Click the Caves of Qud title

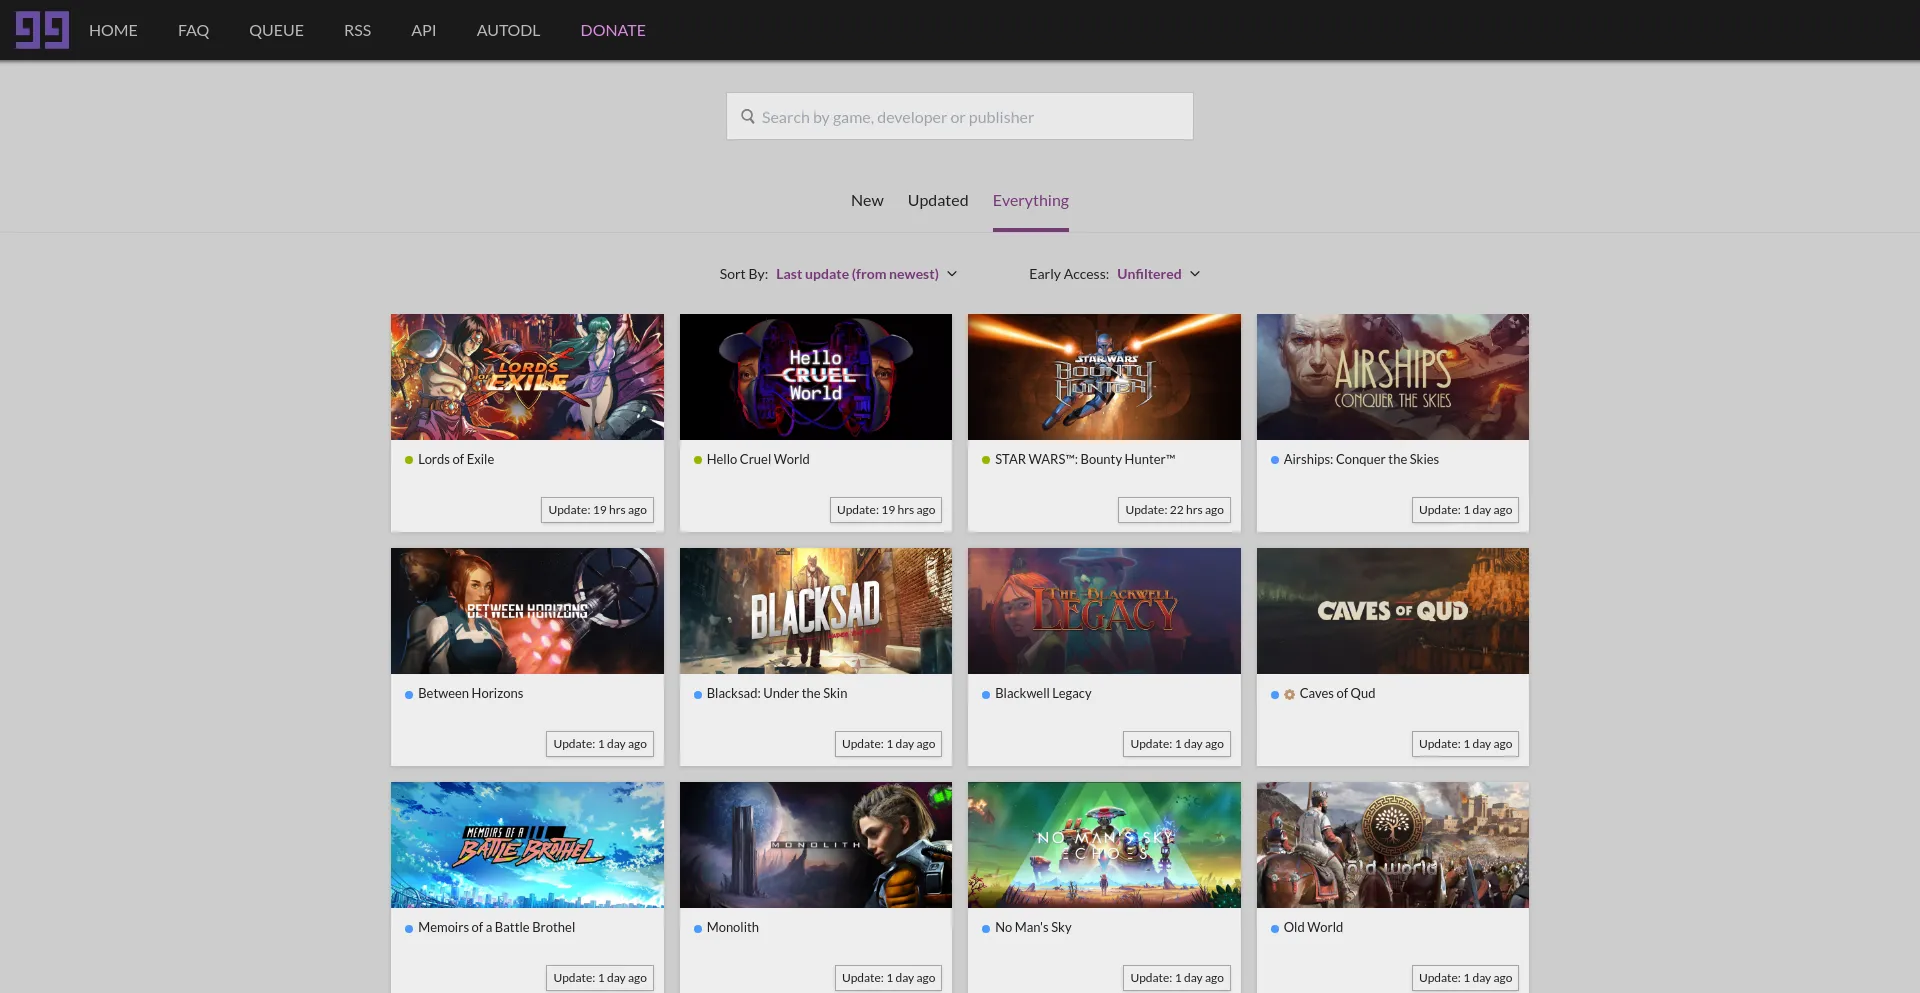(x=1337, y=694)
